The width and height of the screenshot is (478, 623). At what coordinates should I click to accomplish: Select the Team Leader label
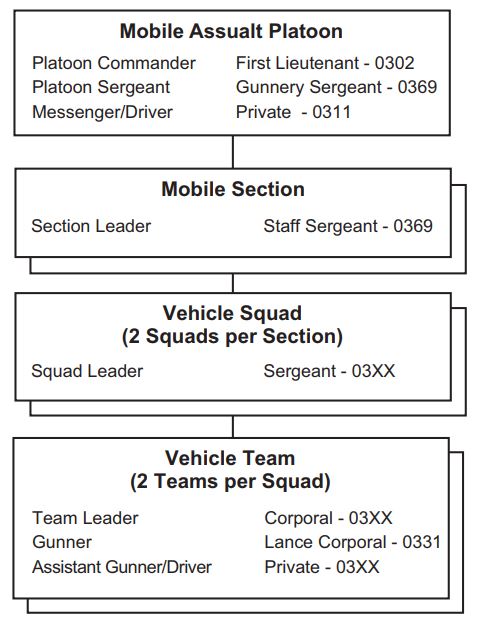coord(85,518)
